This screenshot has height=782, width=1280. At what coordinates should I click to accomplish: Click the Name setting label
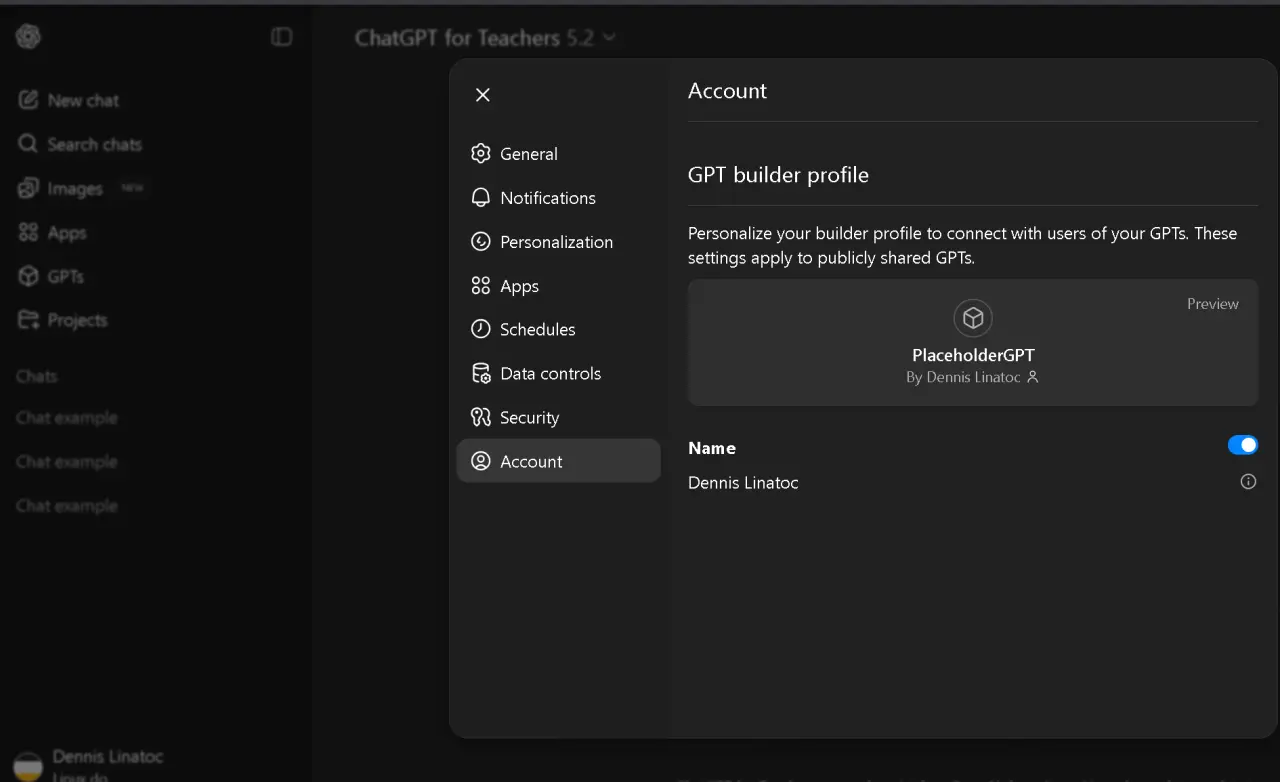[712, 448]
